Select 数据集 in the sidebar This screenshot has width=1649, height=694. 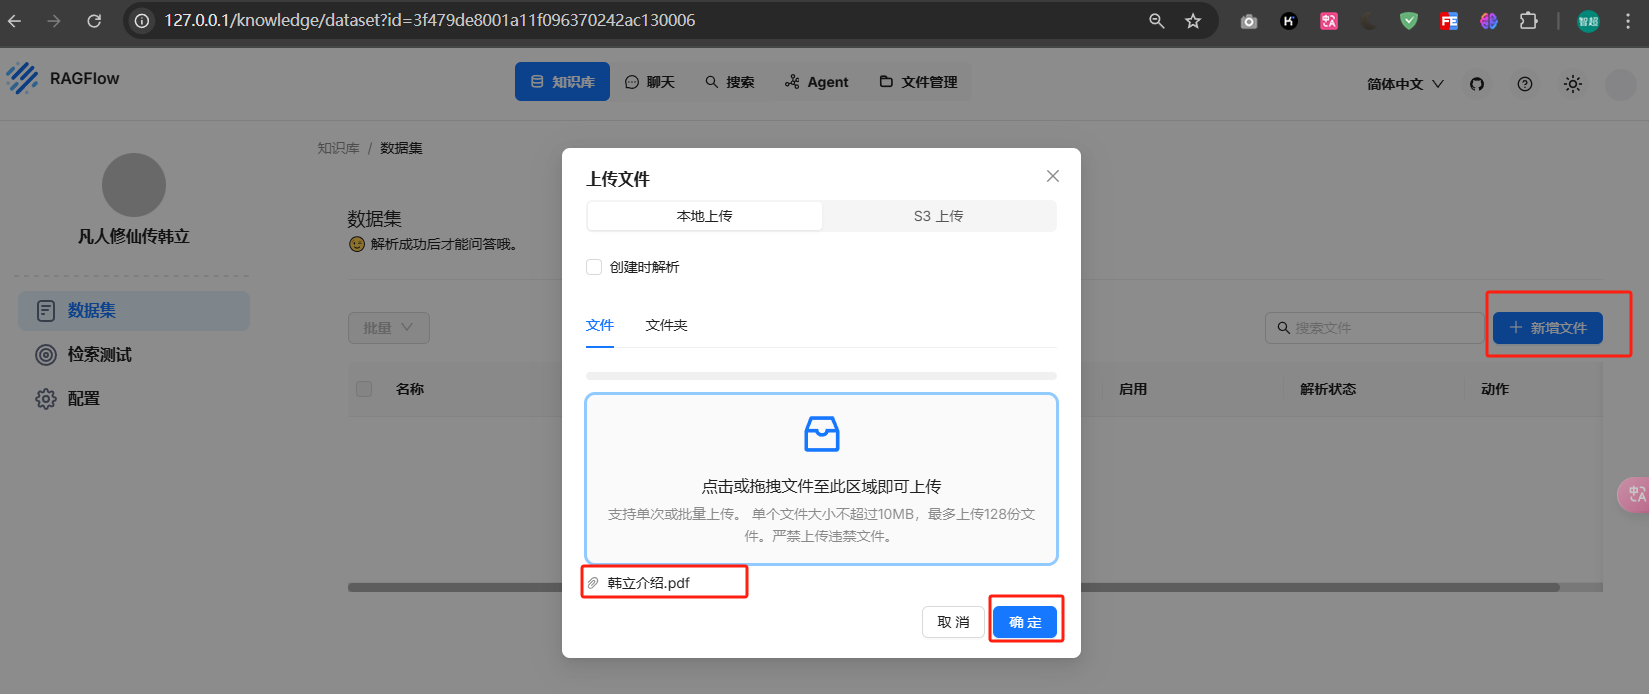[x=134, y=311]
